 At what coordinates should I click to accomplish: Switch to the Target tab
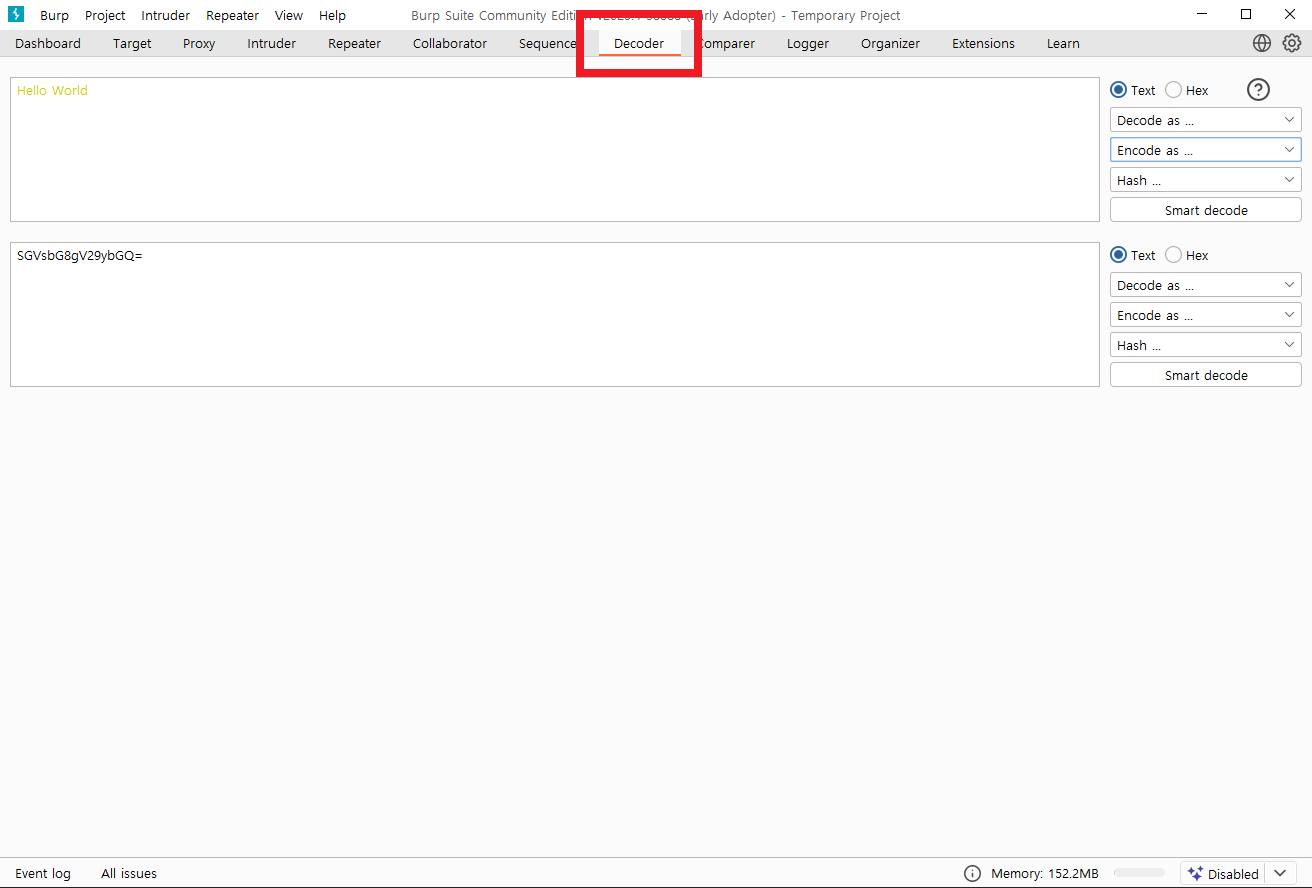pyautogui.click(x=132, y=43)
